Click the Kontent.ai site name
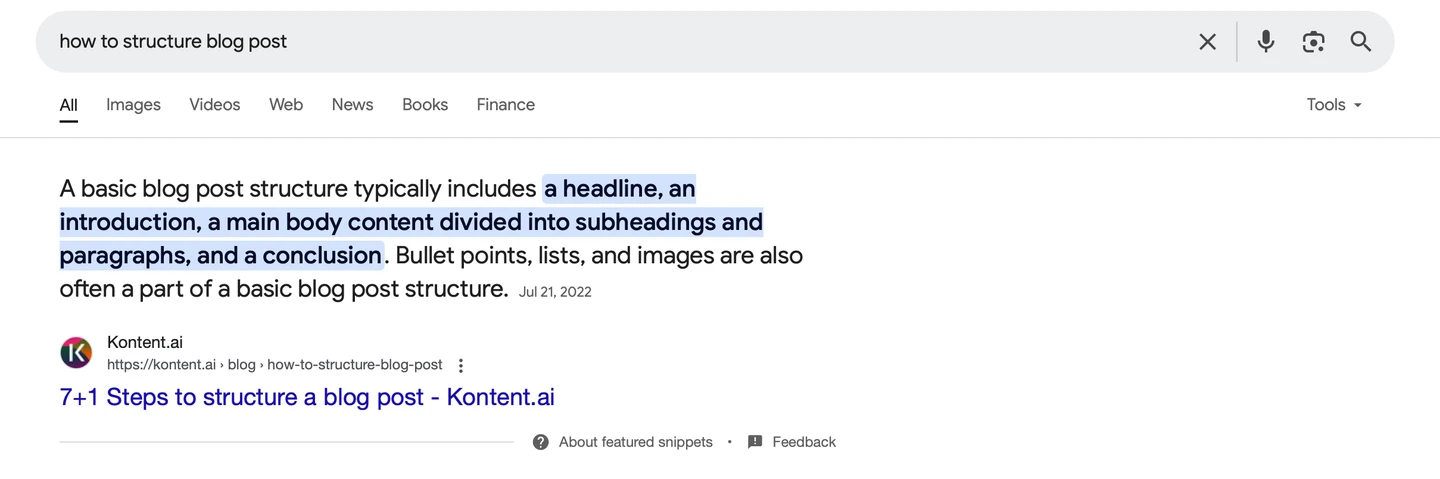 point(145,343)
